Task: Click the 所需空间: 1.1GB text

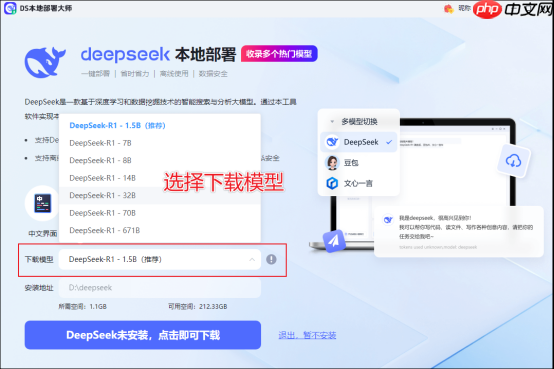Action: pos(82,306)
